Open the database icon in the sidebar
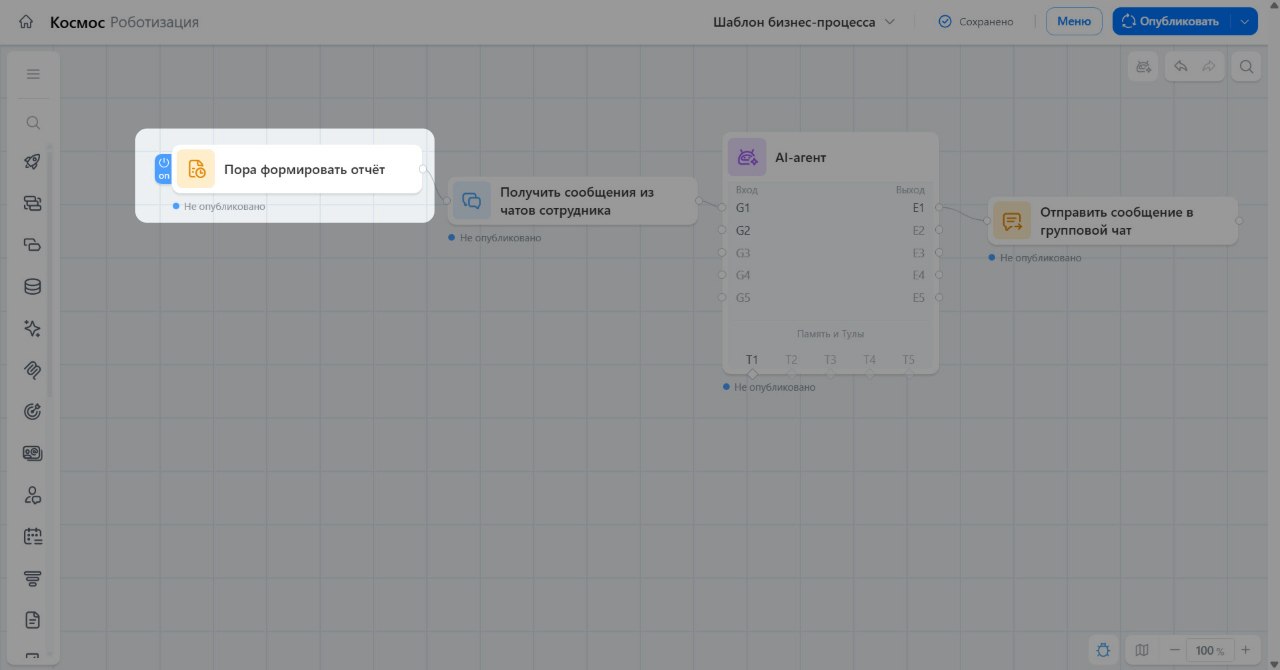1280x670 pixels. coord(33,287)
